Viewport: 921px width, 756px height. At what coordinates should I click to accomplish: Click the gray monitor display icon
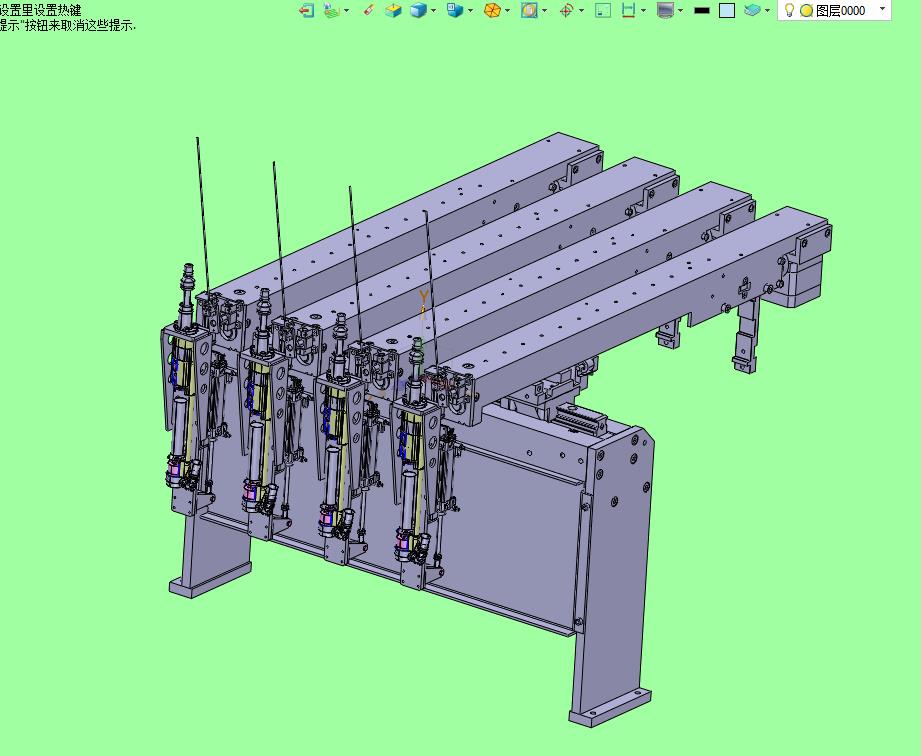[x=665, y=10]
